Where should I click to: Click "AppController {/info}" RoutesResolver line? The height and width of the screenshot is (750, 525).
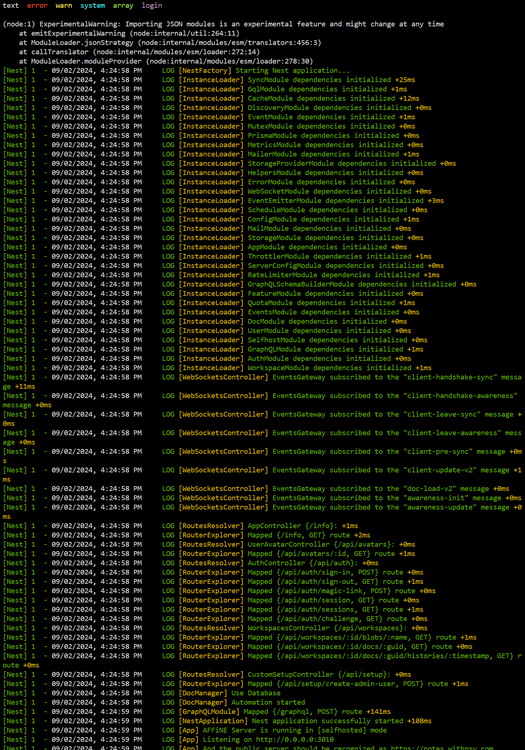click(x=302, y=526)
